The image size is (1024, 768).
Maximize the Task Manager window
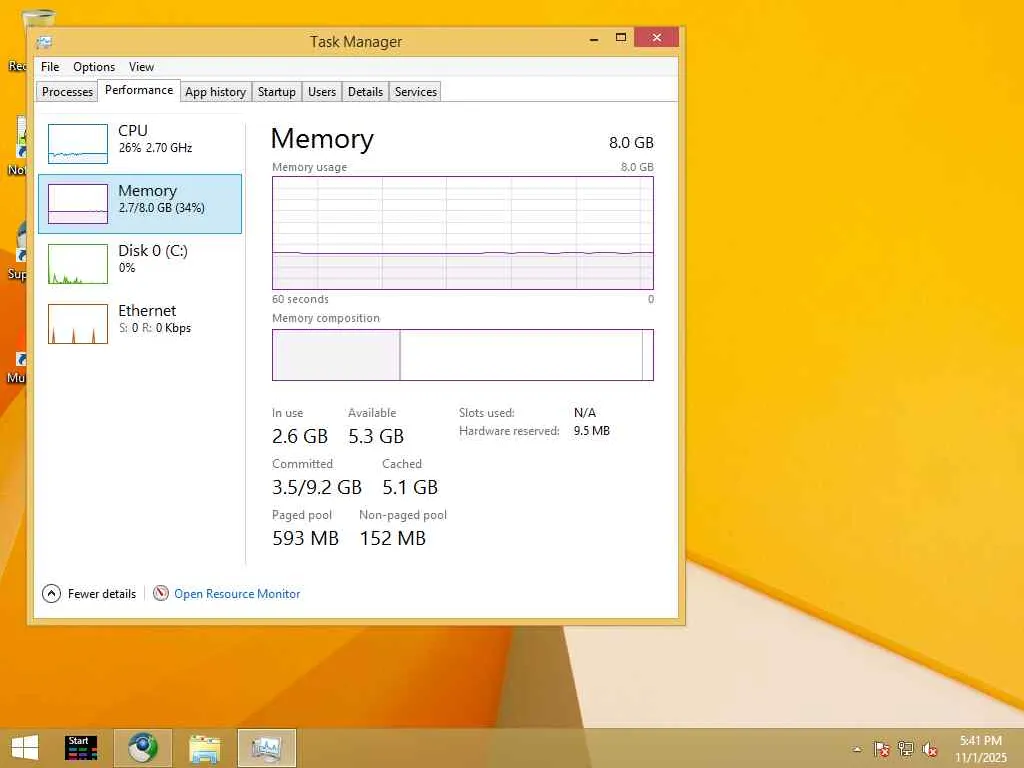(x=621, y=38)
